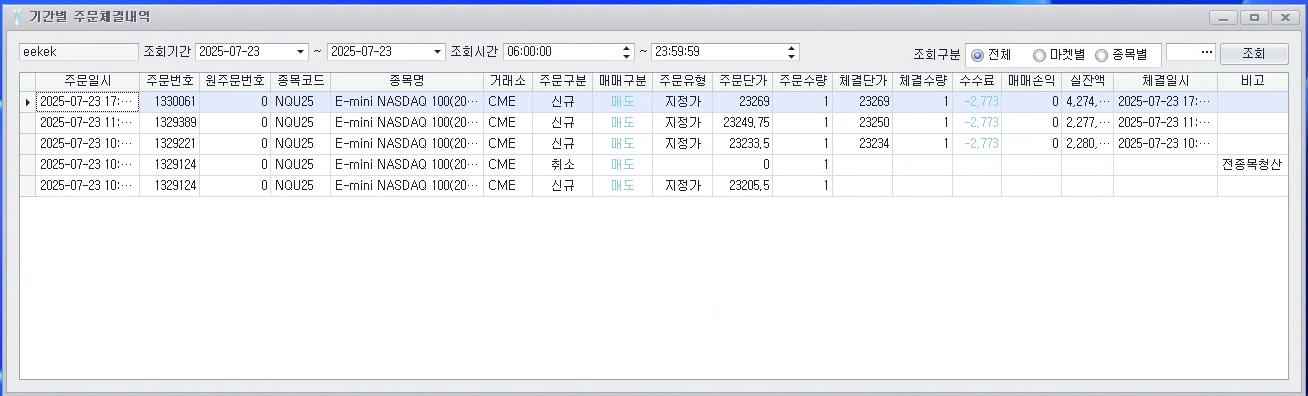Click the 주문단가 cell 23269 in the first row
Screen dimensions: 1308x396
click(742, 102)
